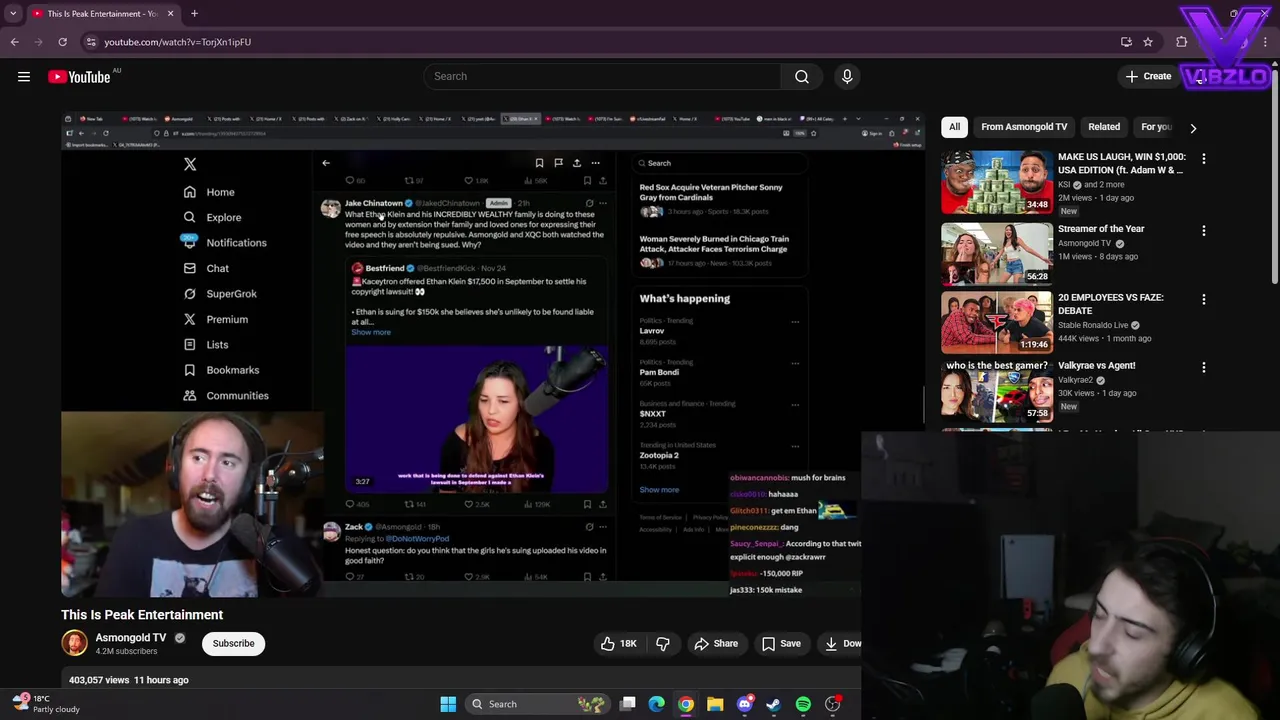Select the From Asmongold TV chip

[1024, 127]
